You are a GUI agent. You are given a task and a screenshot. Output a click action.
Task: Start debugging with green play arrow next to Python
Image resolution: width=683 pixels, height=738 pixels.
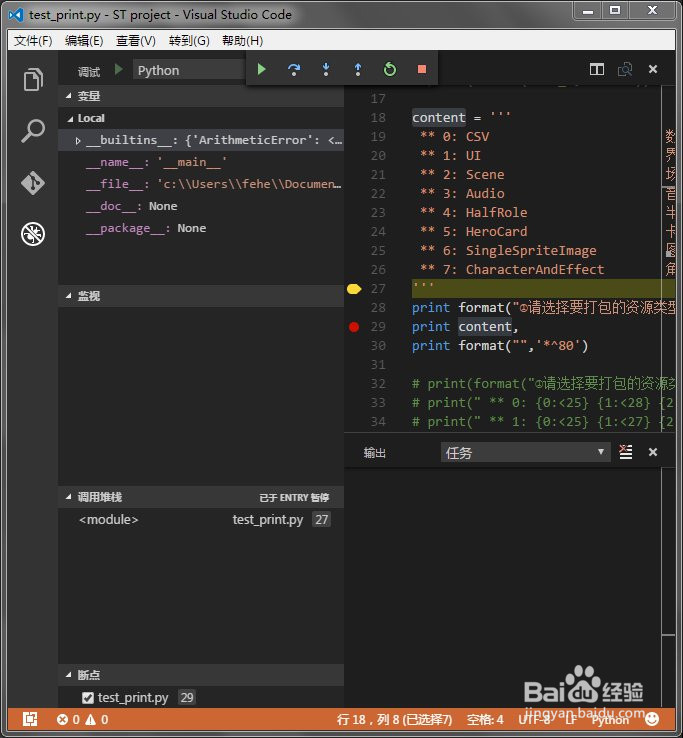[x=119, y=70]
